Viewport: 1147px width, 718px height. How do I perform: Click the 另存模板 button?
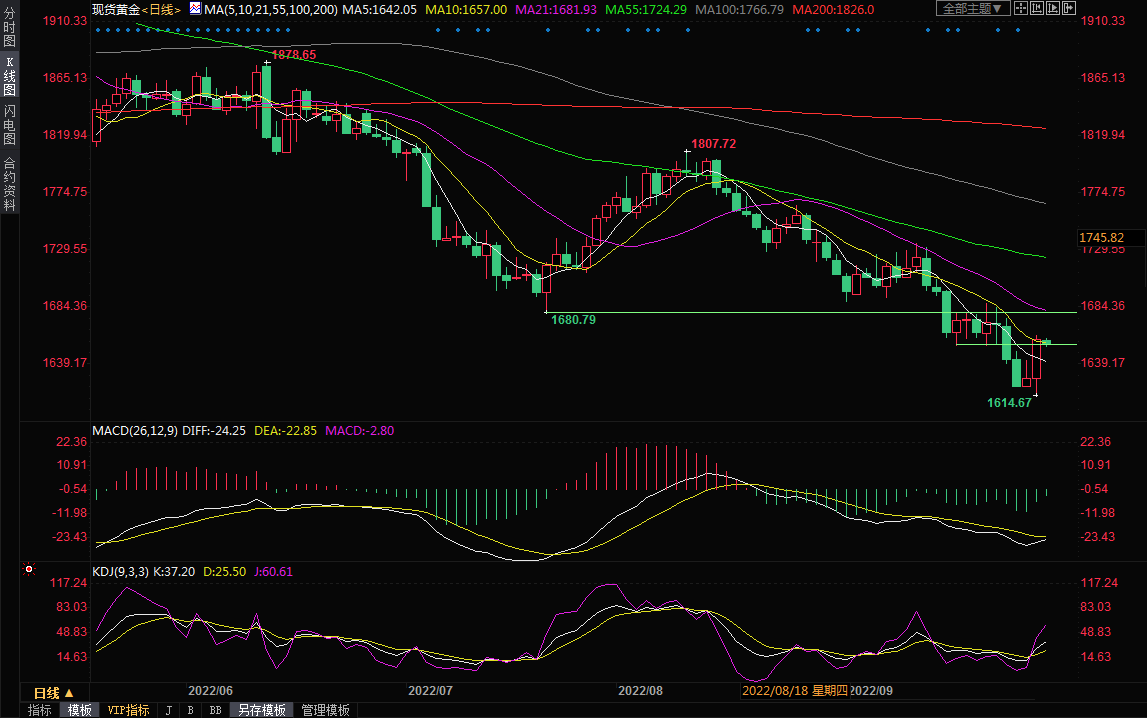click(262, 710)
